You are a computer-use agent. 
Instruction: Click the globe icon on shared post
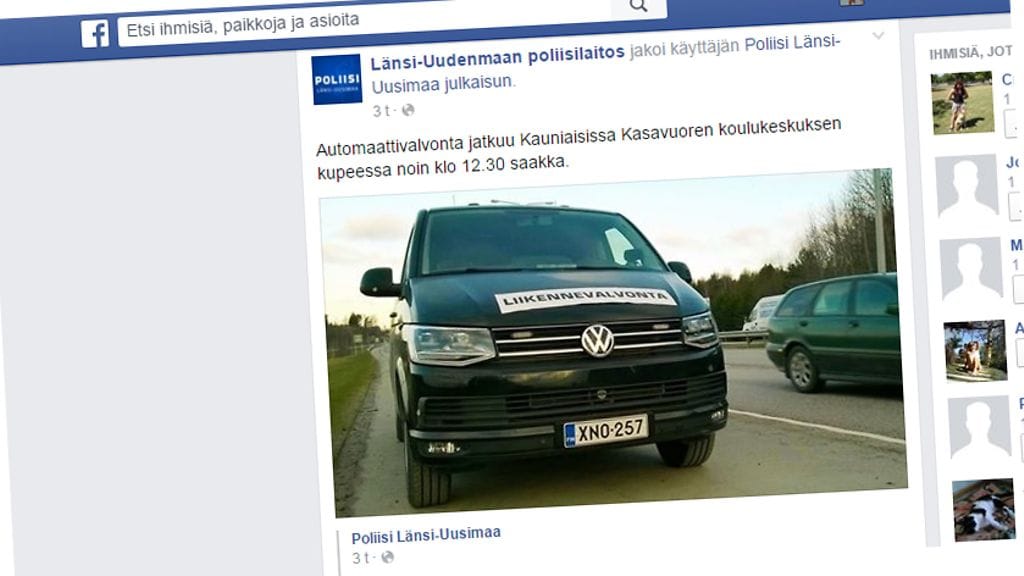(387, 557)
